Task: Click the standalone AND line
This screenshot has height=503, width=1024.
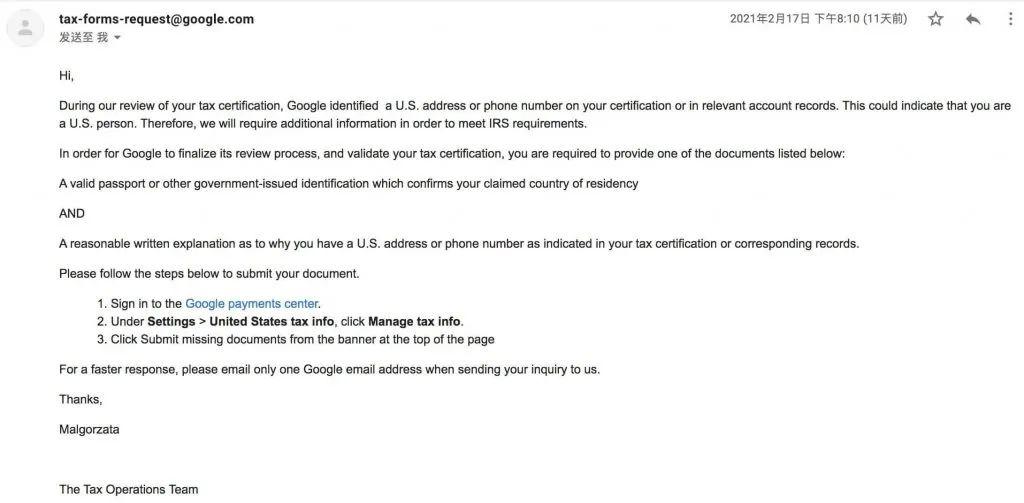Action: coord(72,214)
